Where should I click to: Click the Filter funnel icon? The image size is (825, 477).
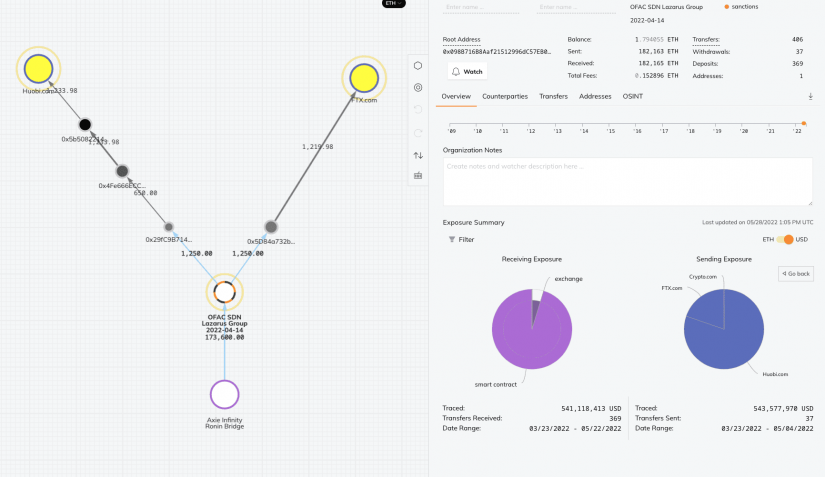tap(451, 239)
